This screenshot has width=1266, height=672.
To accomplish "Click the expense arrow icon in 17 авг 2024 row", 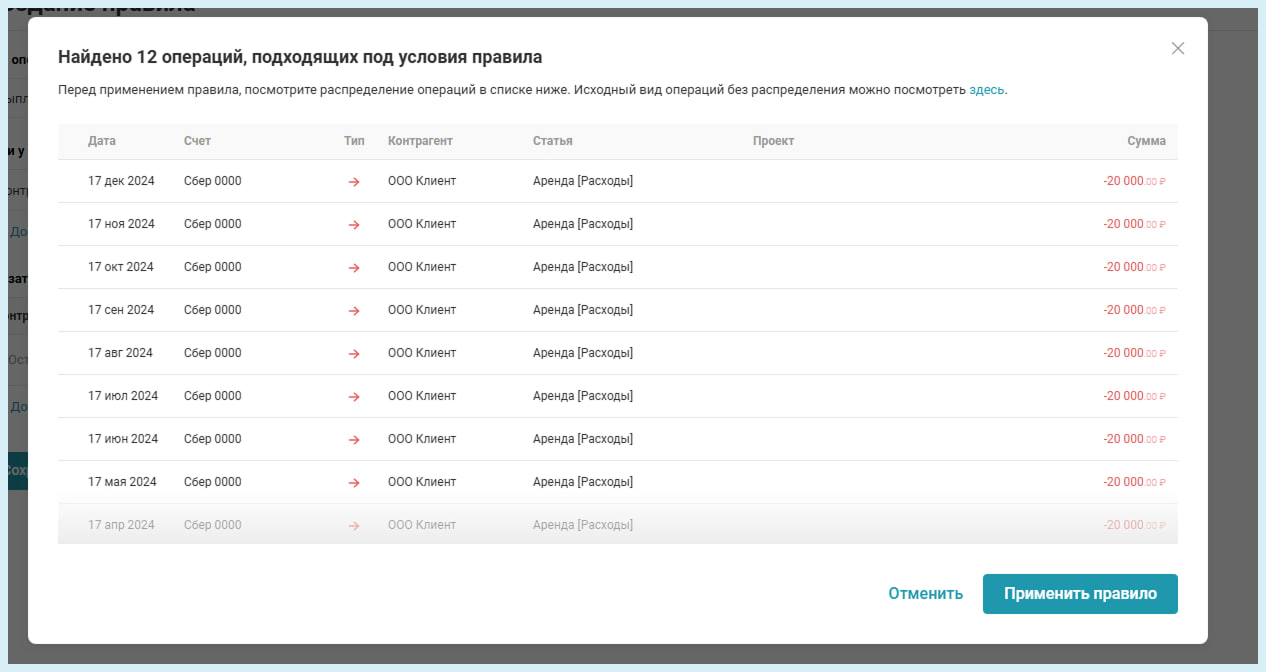I will [x=354, y=354].
